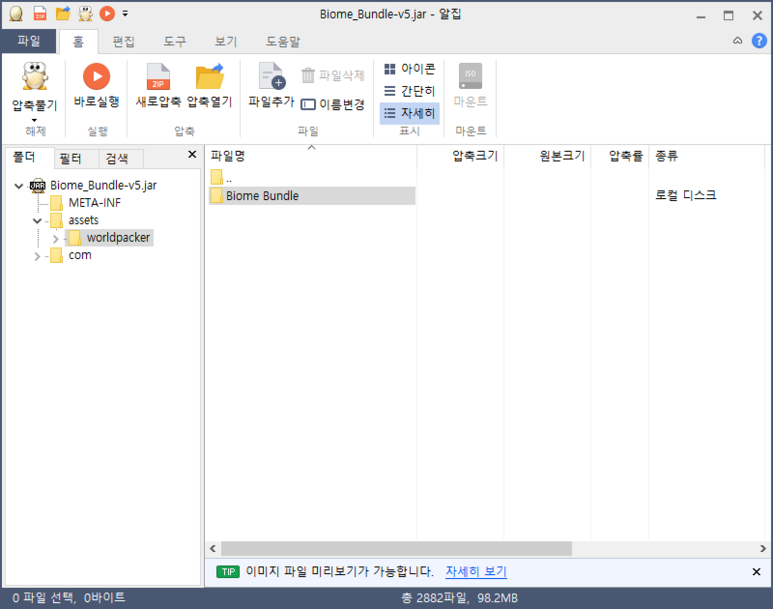Click the egg icon in the title bar
Image resolution: width=773 pixels, height=609 pixels.
(x=16, y=14)
